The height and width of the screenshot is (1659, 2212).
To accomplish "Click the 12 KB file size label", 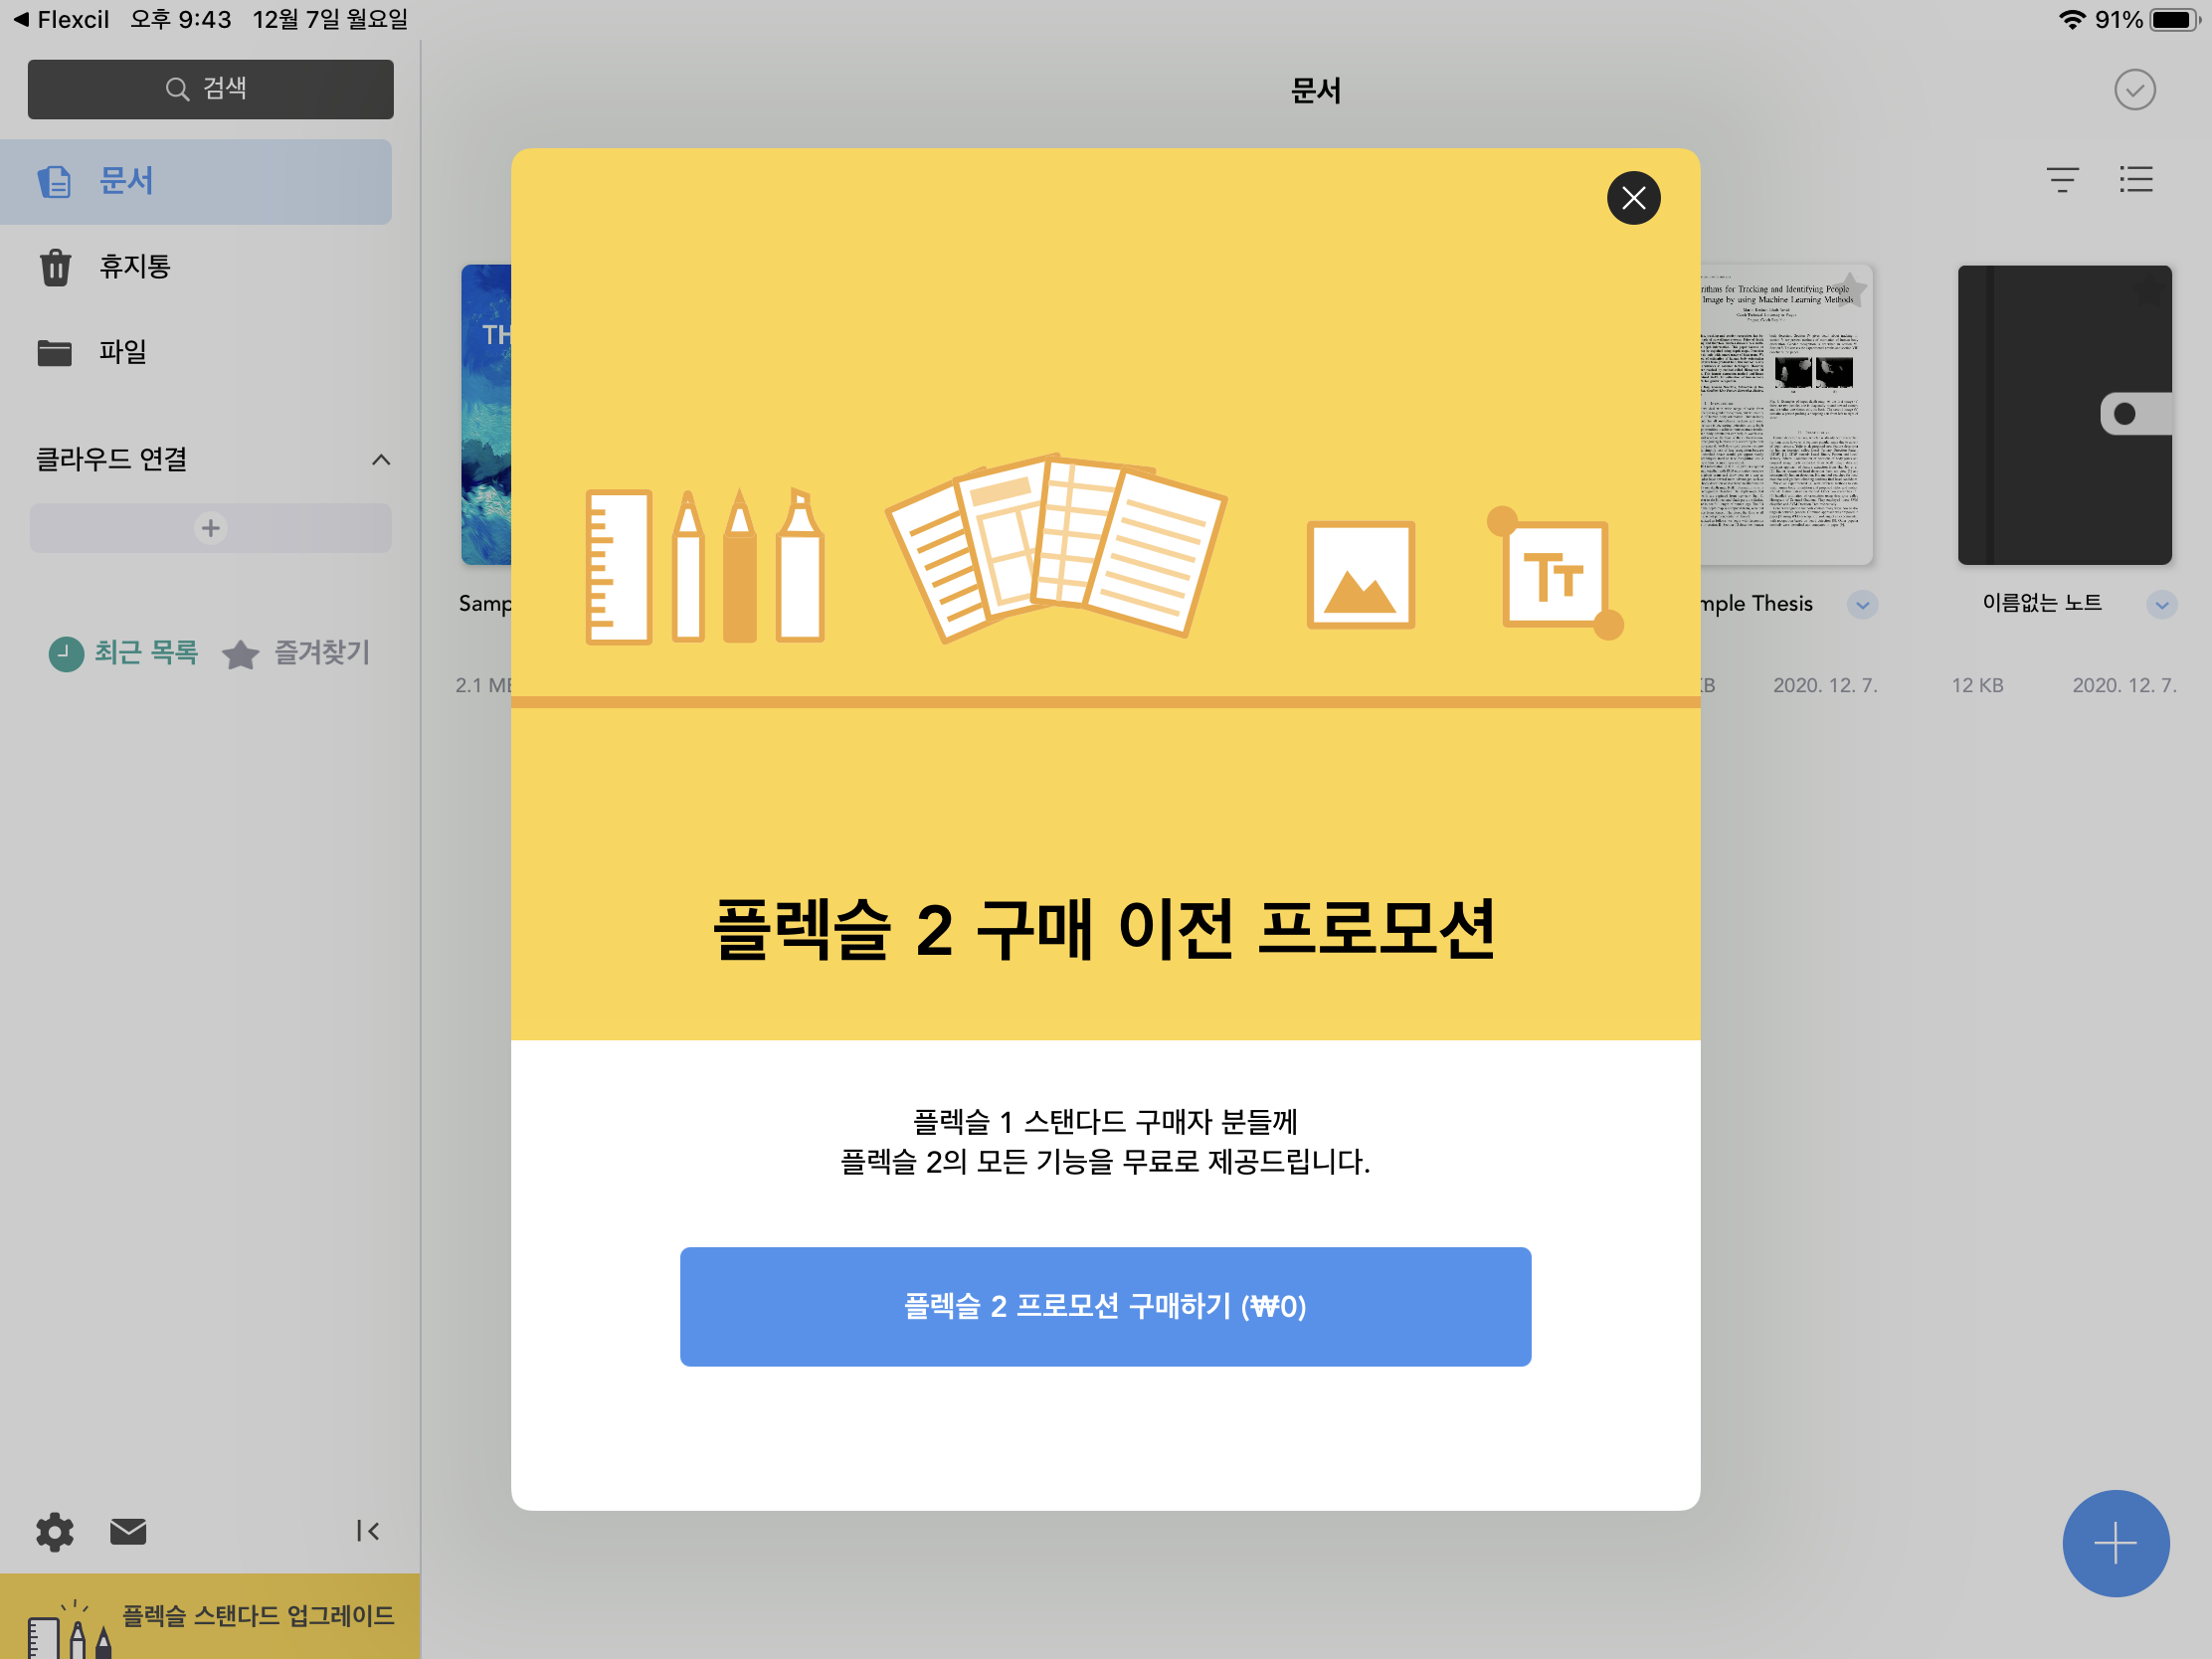I will point(1977,685).
